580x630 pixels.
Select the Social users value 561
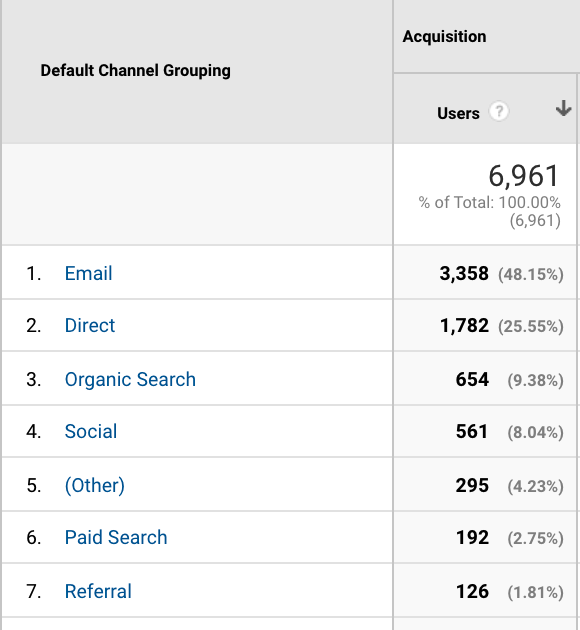(x=472, y=432)
